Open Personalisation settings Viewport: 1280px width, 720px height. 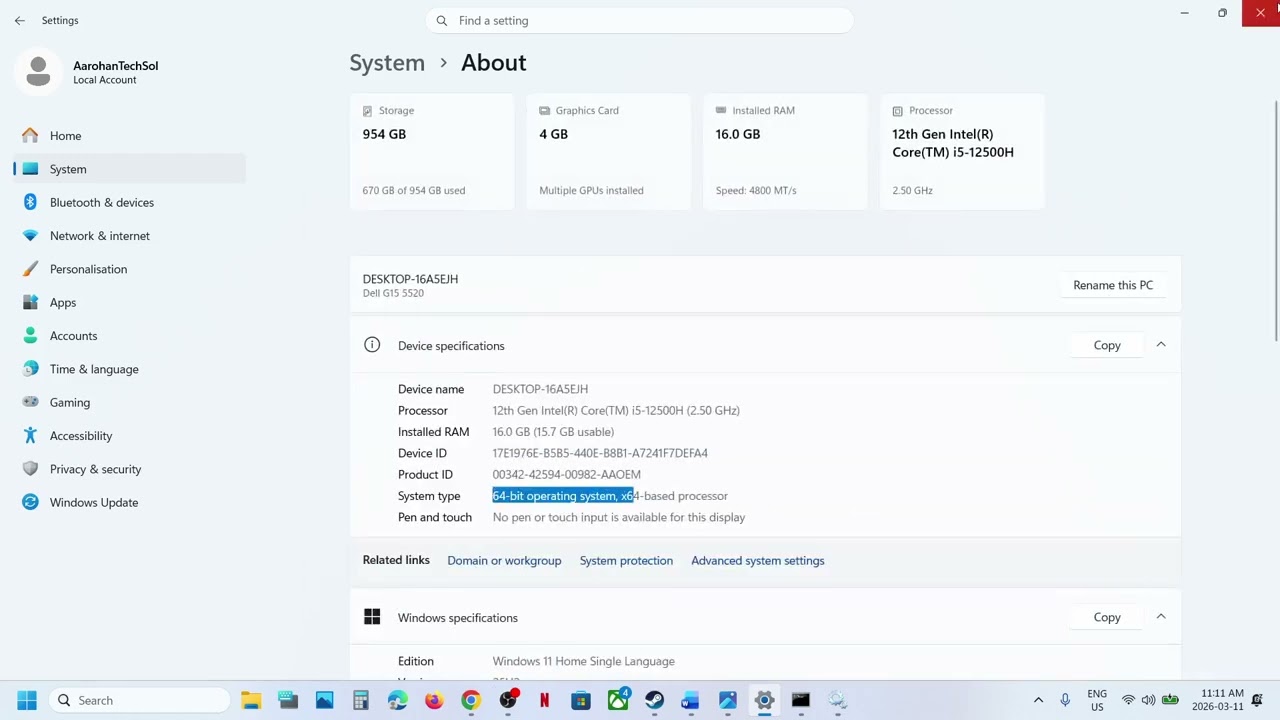click(130, 269)
